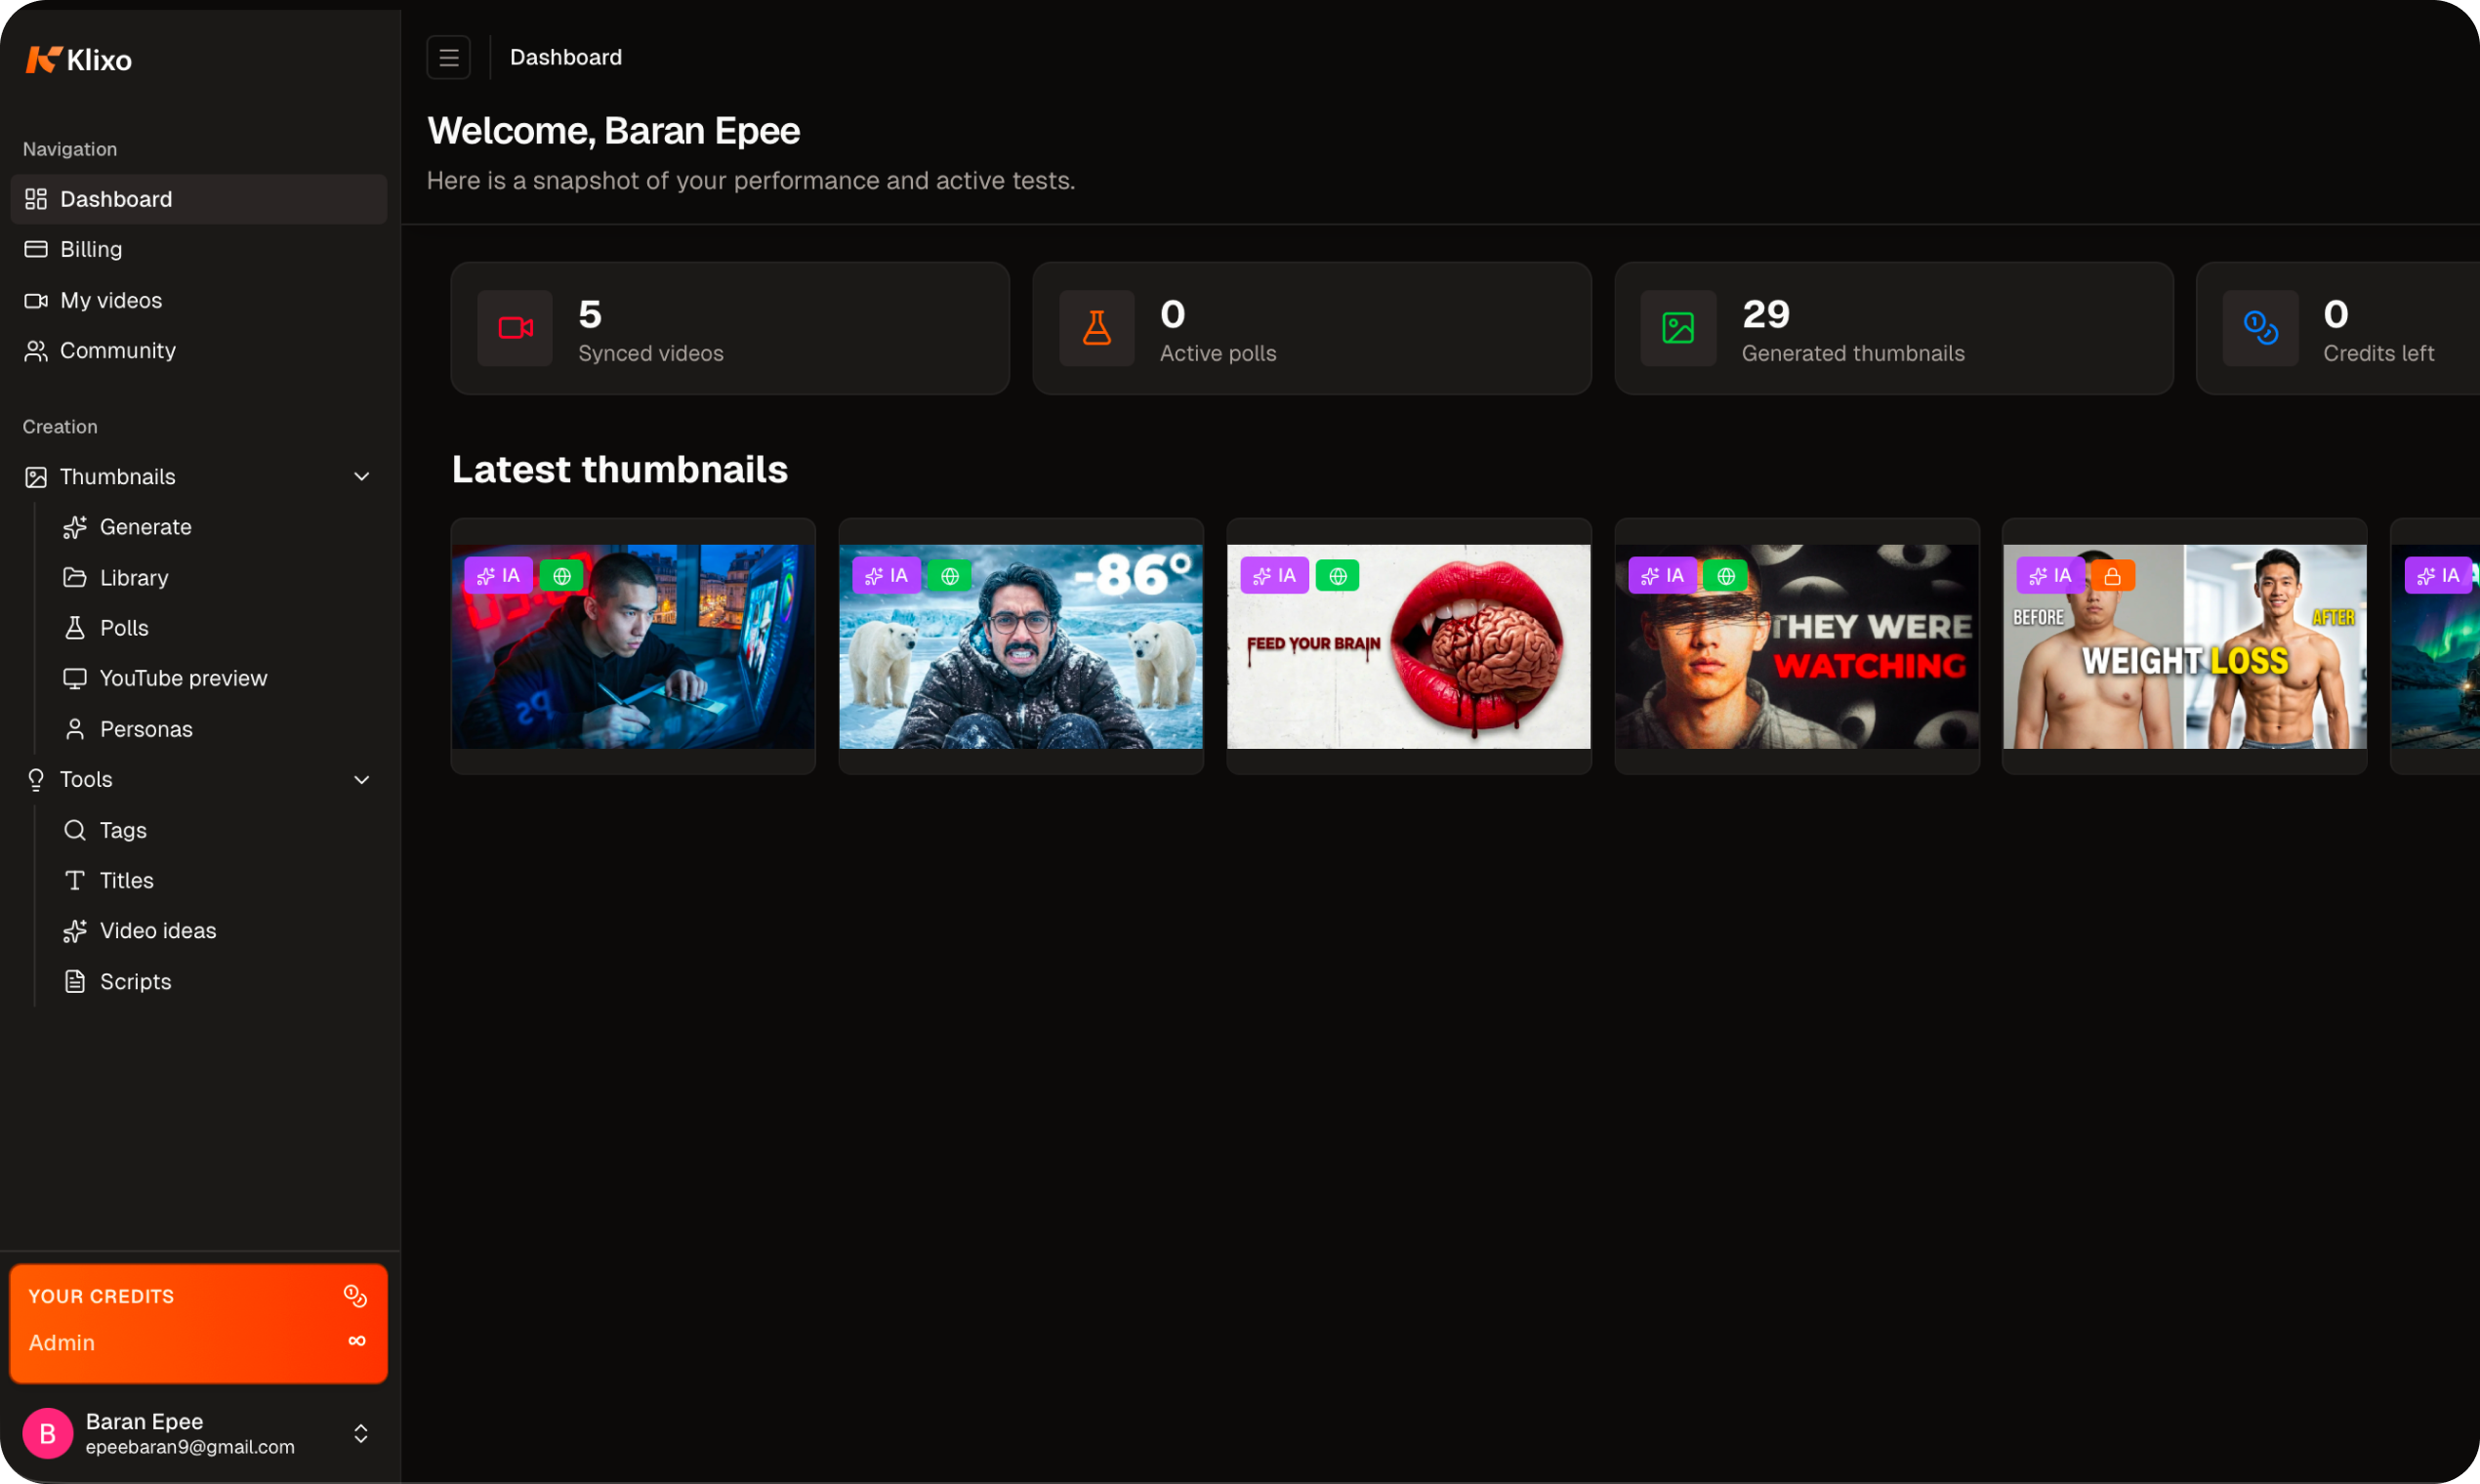The image size is (2480, 1484).
Task: Click the Admin credits orange card
Action: tap(198, 1324)
